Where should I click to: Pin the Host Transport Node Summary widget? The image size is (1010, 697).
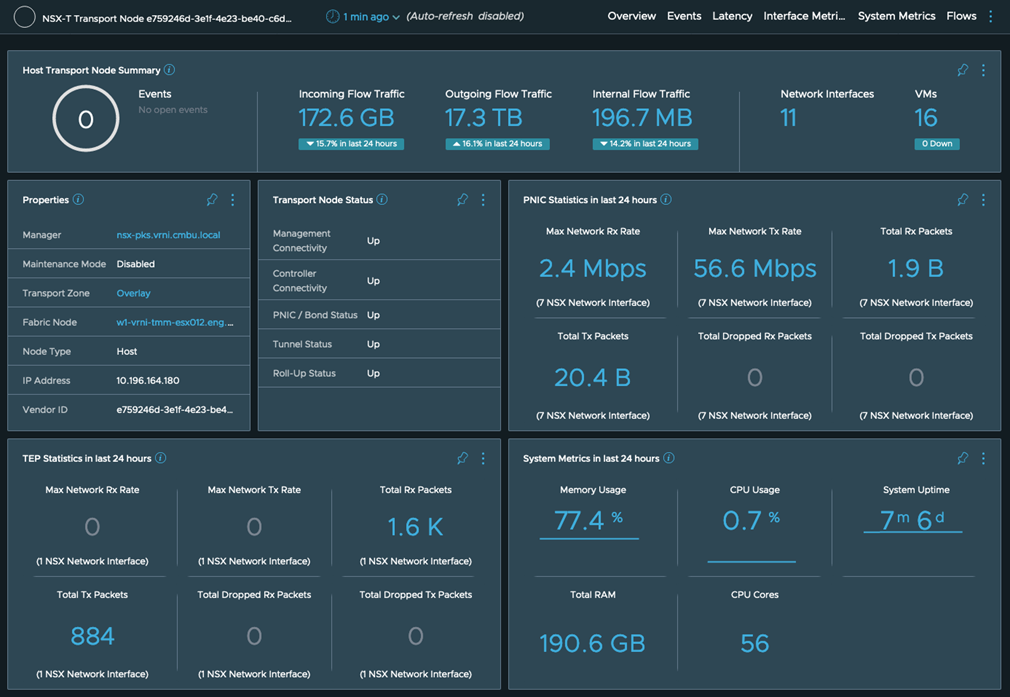(962, 71)
